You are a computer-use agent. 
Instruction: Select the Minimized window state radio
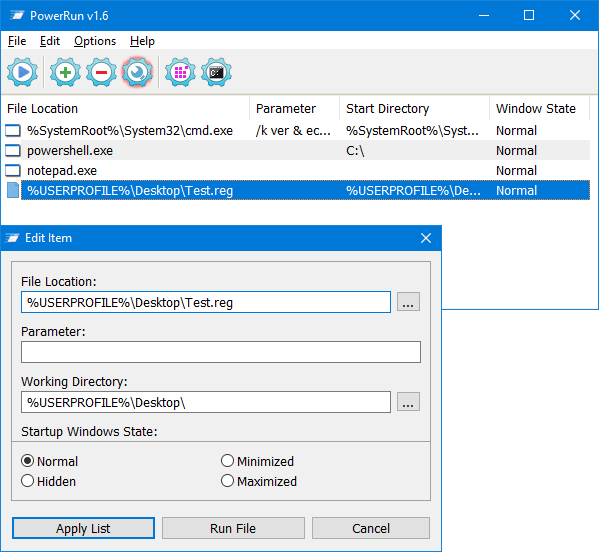coord(227,461)
